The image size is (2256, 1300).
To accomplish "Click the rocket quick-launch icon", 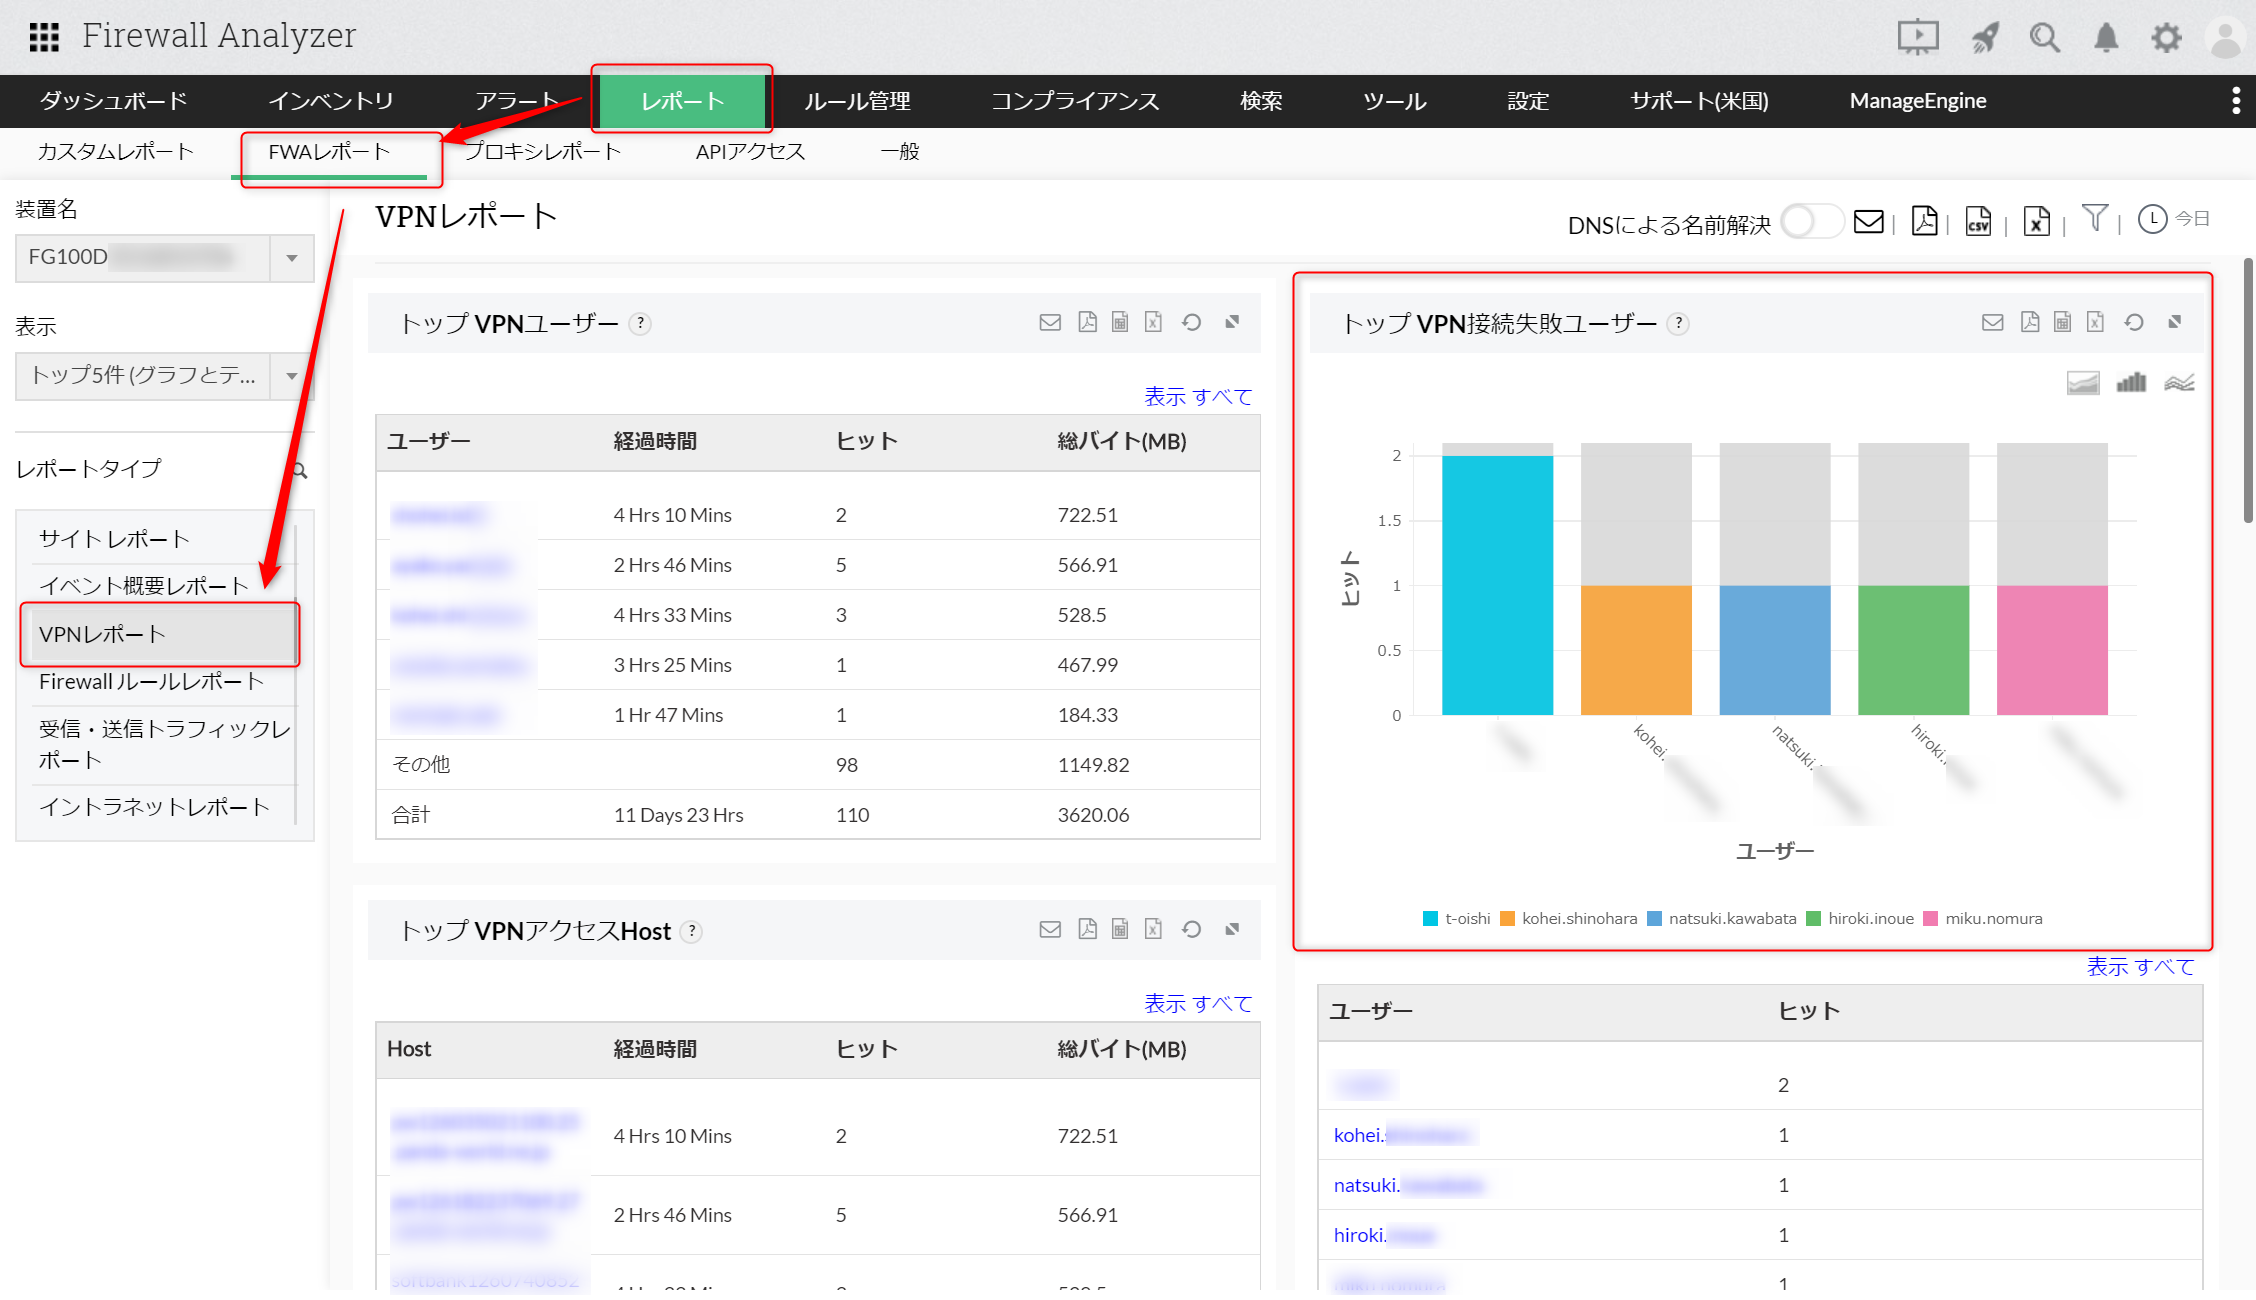I will tap(1984, 38).
